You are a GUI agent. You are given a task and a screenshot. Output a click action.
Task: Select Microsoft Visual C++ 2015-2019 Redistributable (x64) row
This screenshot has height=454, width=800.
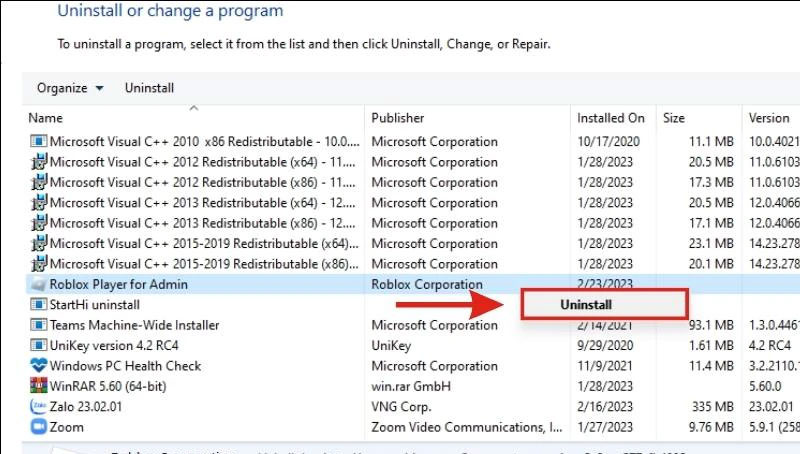(198, 243)
